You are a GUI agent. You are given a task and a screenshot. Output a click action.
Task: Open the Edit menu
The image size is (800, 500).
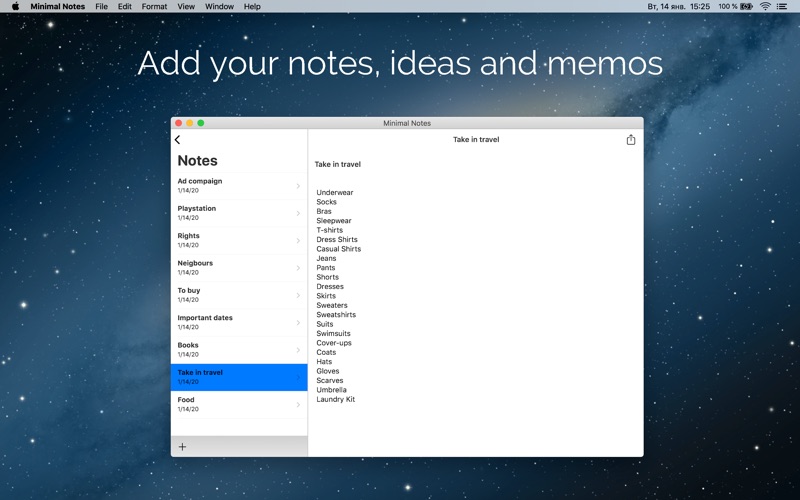pos(124,6)
